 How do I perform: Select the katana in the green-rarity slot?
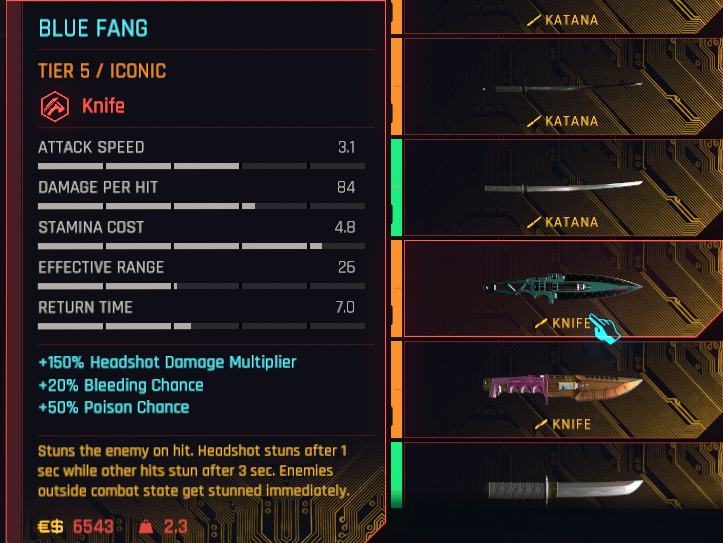coord(563,188)
